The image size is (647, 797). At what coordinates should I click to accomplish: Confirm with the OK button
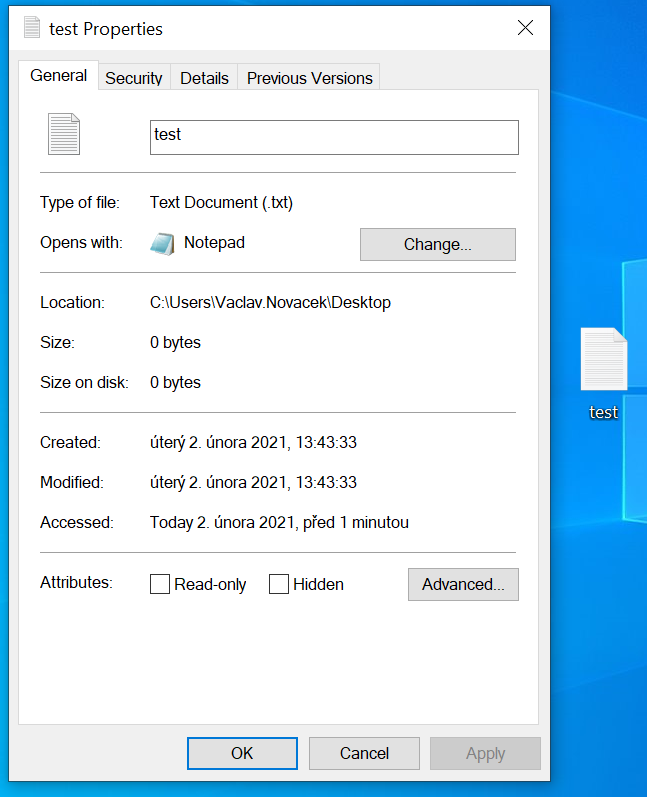(x=242, y=753)
